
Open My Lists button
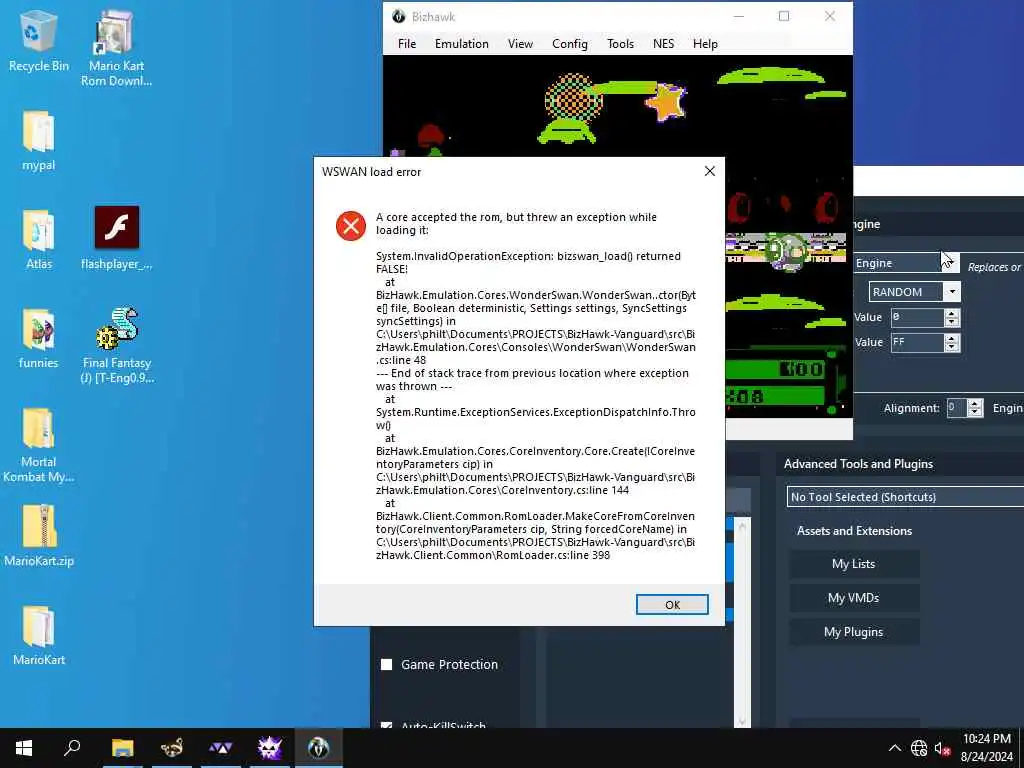coord(854,564)
